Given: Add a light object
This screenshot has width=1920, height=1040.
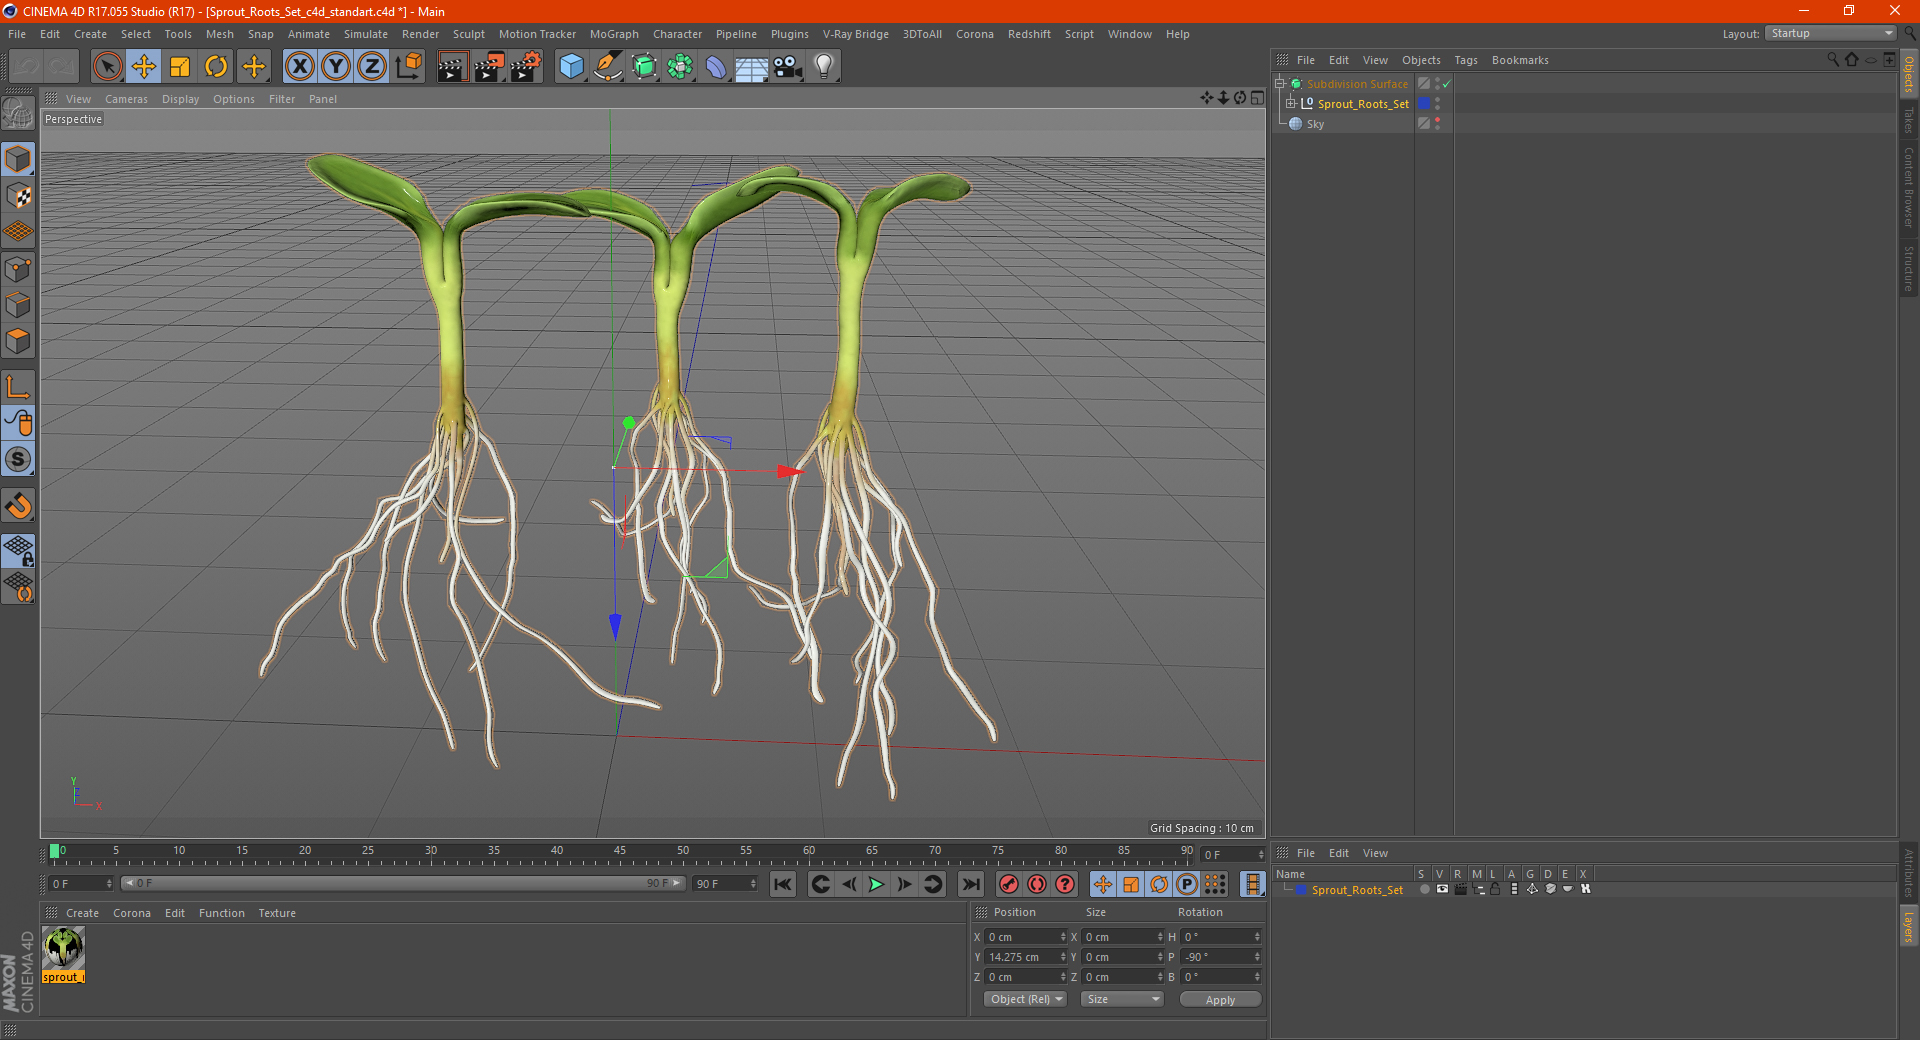Looking at the screenshot, I should 824,67.
